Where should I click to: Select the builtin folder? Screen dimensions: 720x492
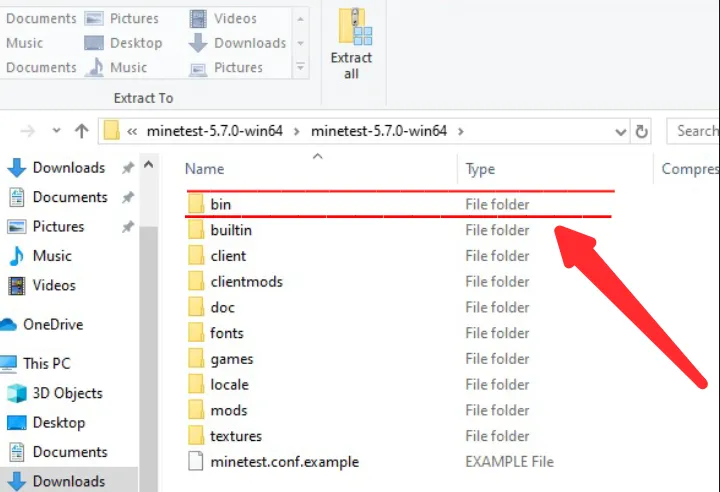click(x=231, y=230)
